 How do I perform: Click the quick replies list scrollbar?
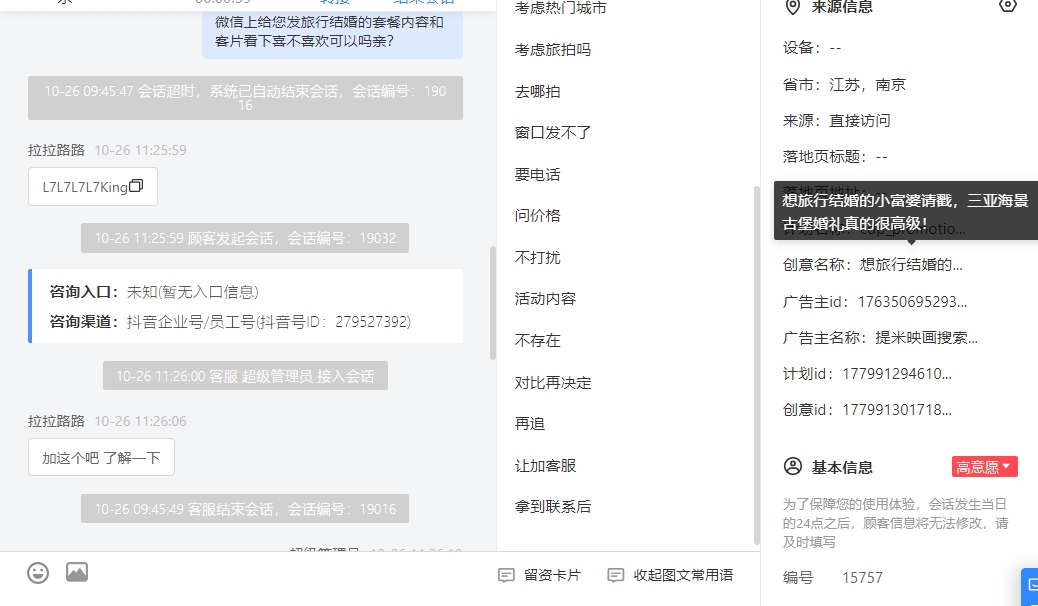[757, 364]
